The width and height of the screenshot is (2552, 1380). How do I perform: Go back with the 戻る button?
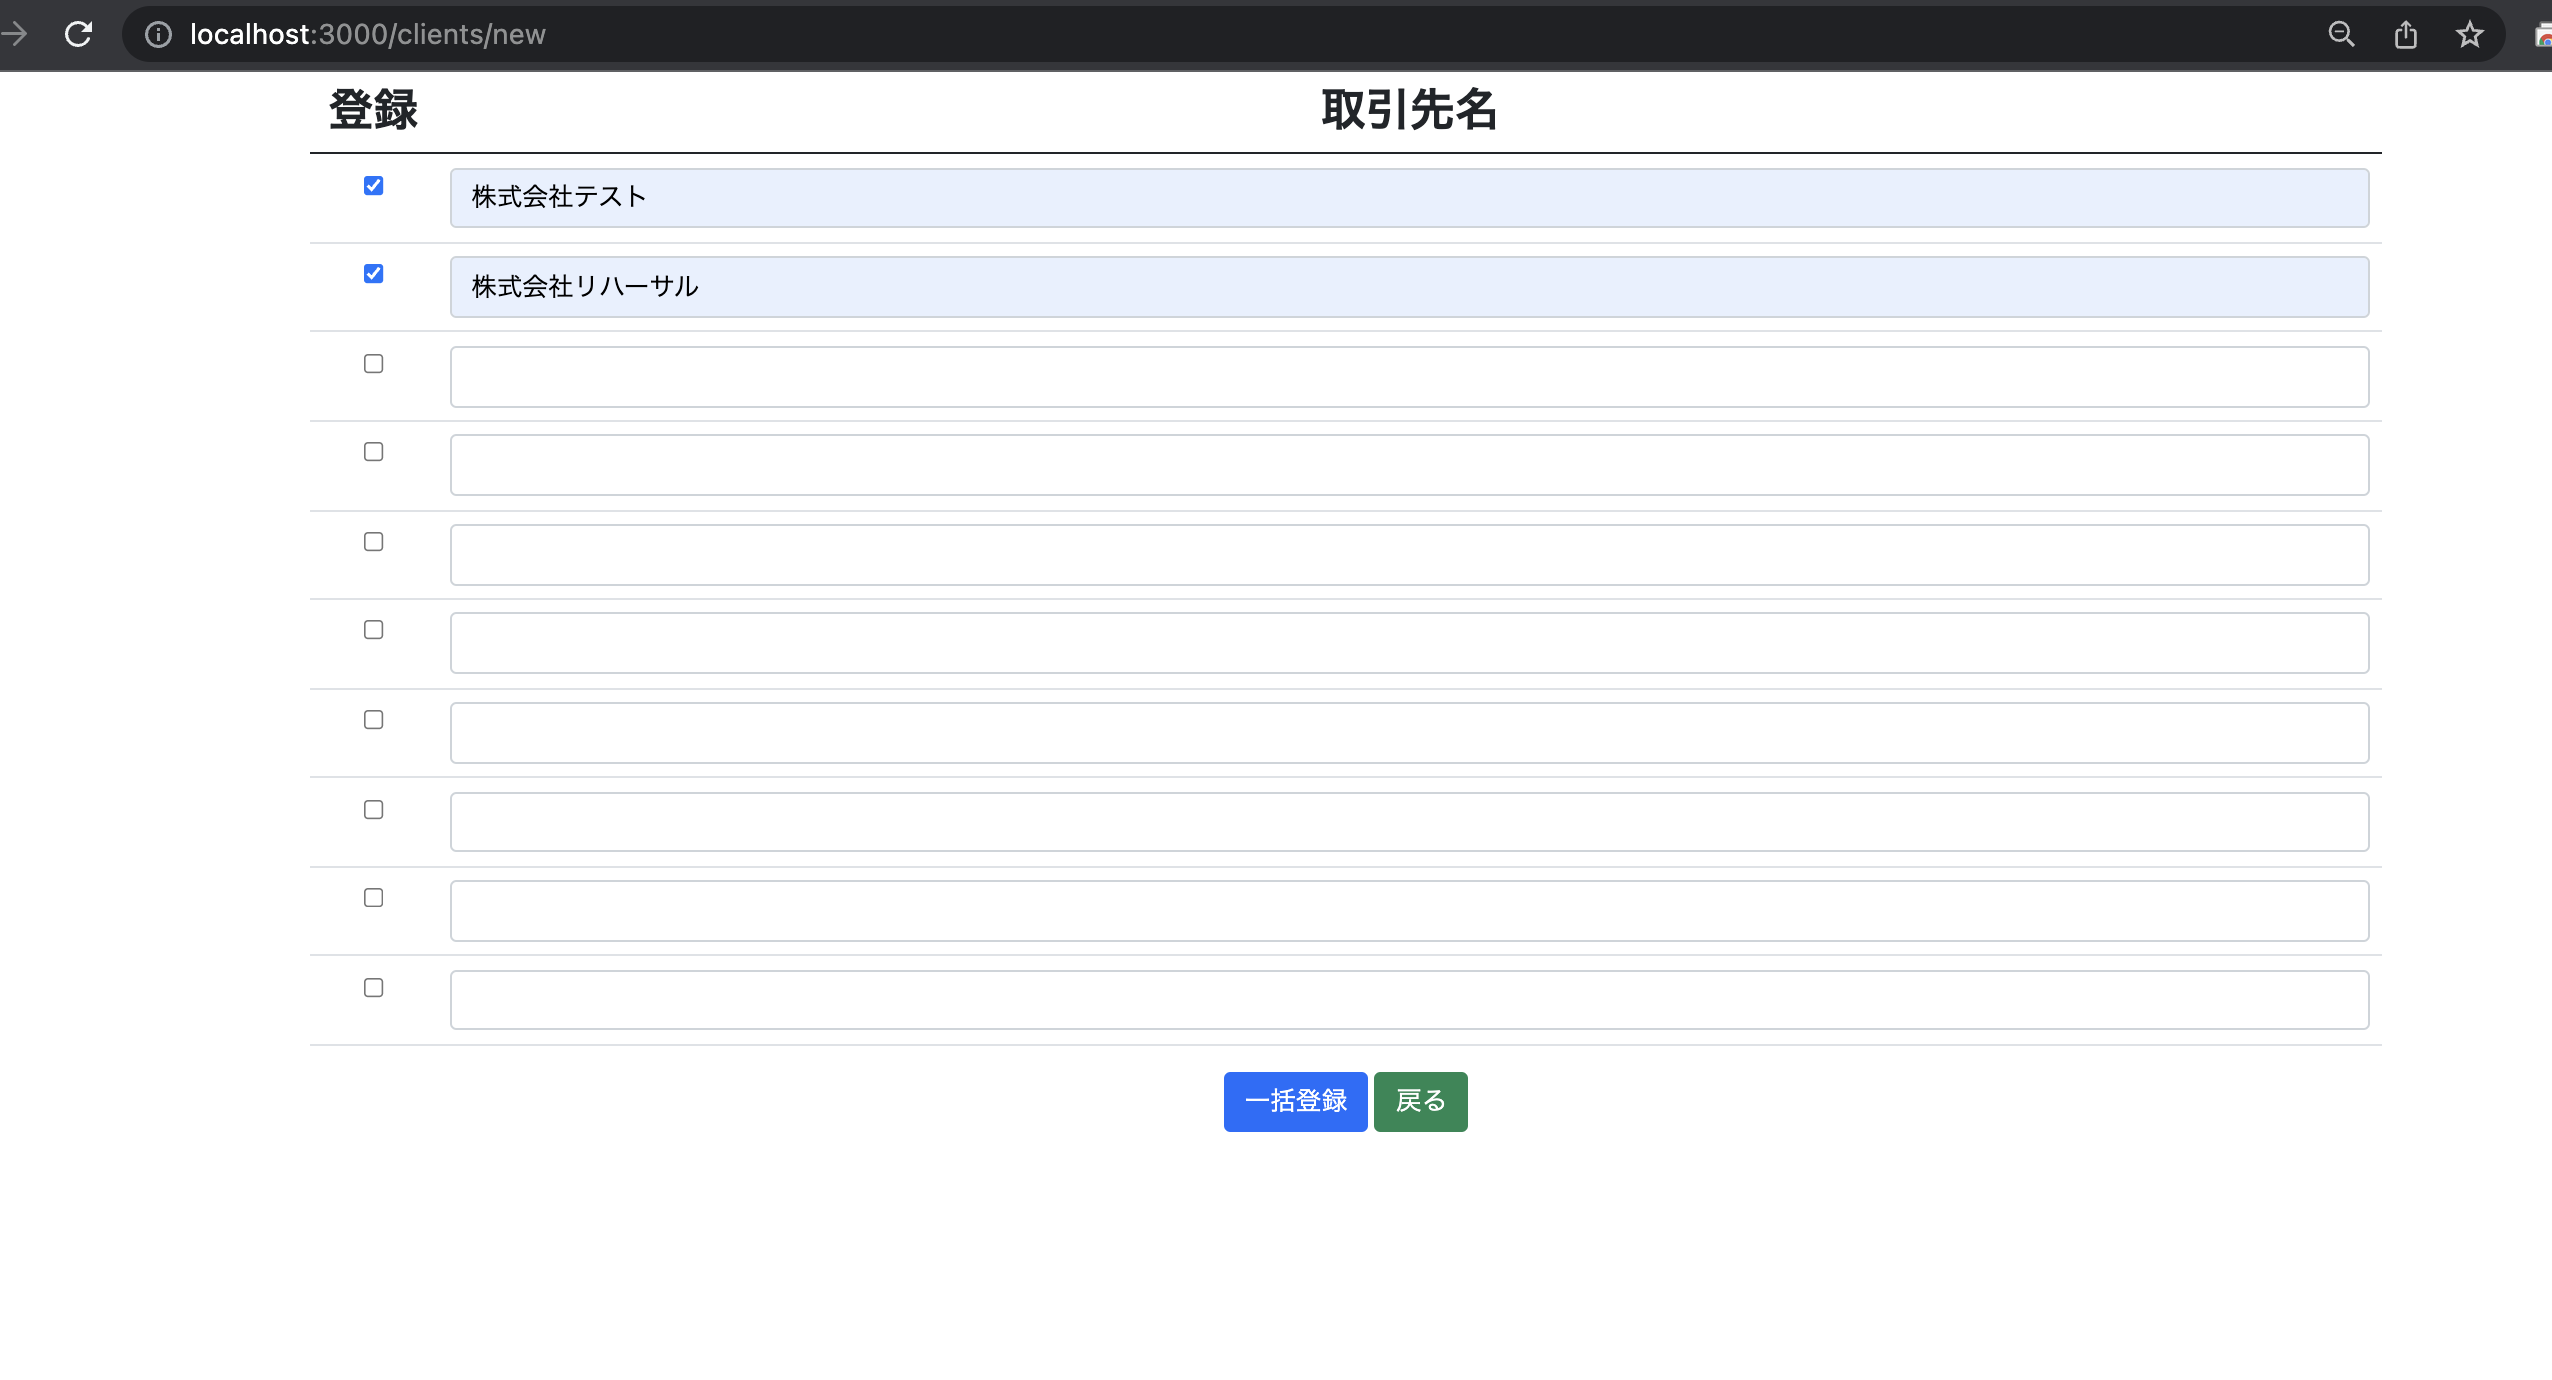[x=1420, y=1102]
